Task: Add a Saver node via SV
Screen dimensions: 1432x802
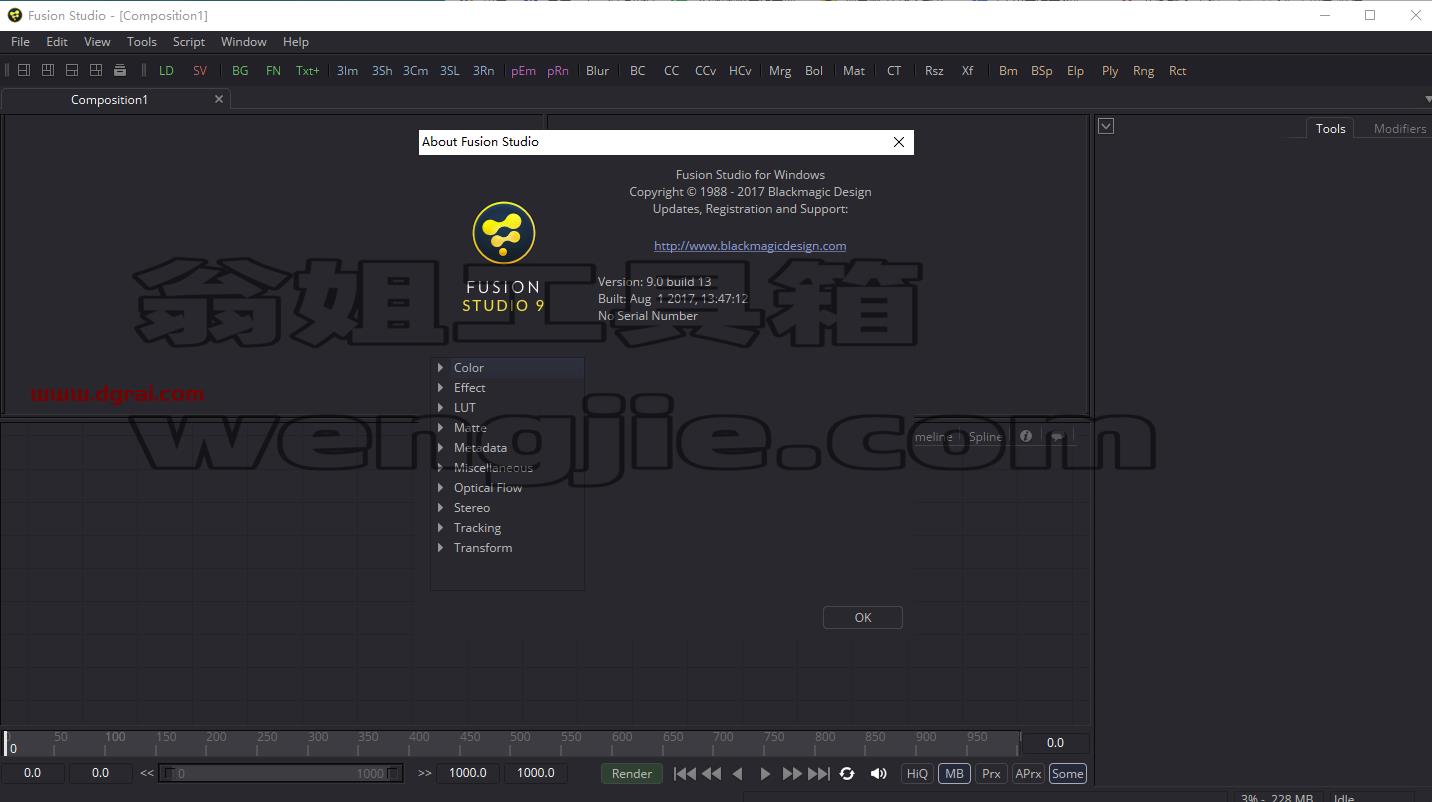Action: click(200, 71)
